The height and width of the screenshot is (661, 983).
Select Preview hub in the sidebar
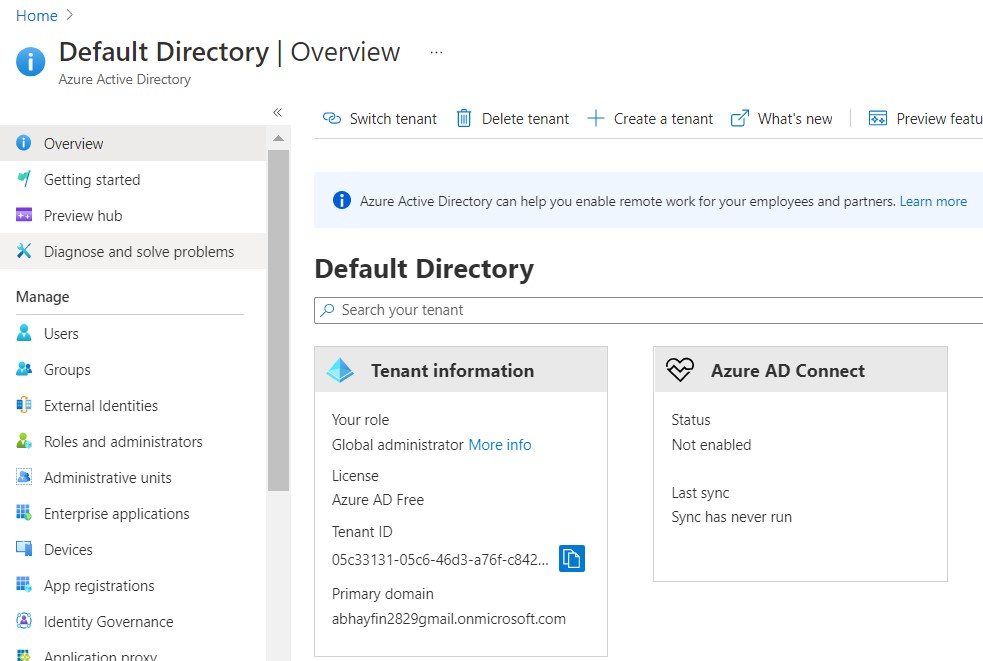click(x=133, y=216)
